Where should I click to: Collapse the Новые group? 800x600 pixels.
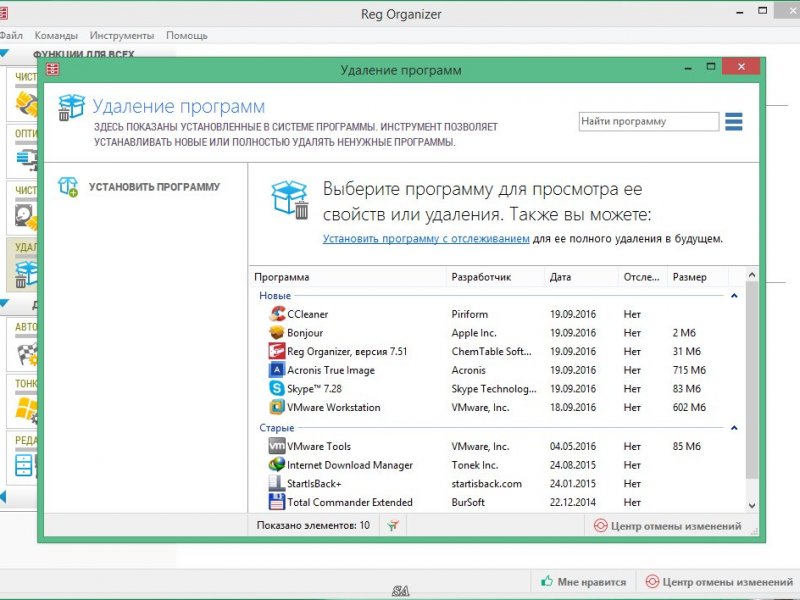click(x=734, y=296)
